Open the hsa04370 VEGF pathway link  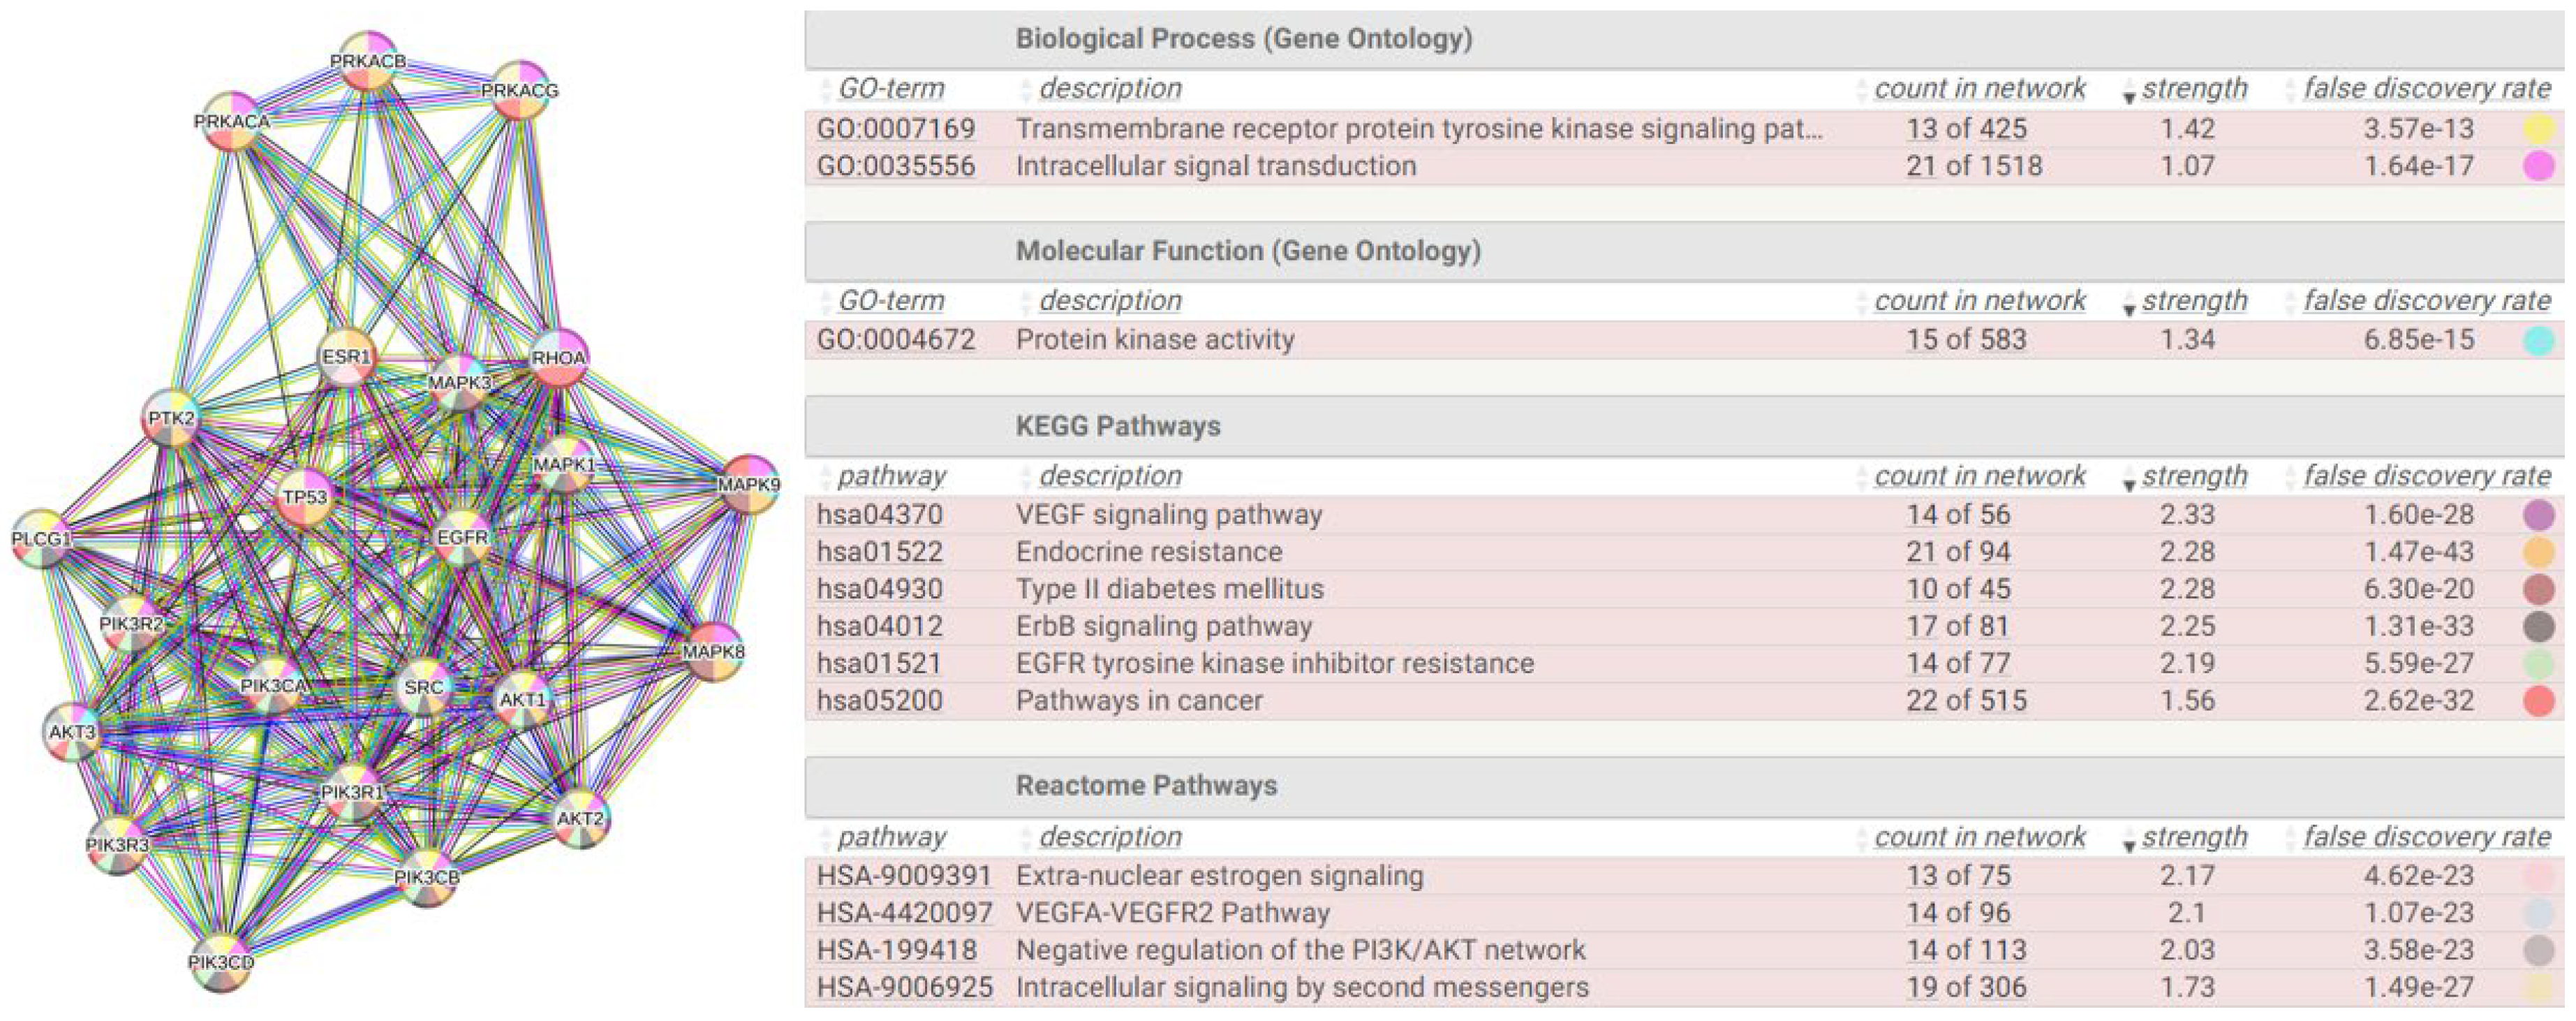point(879,515)
